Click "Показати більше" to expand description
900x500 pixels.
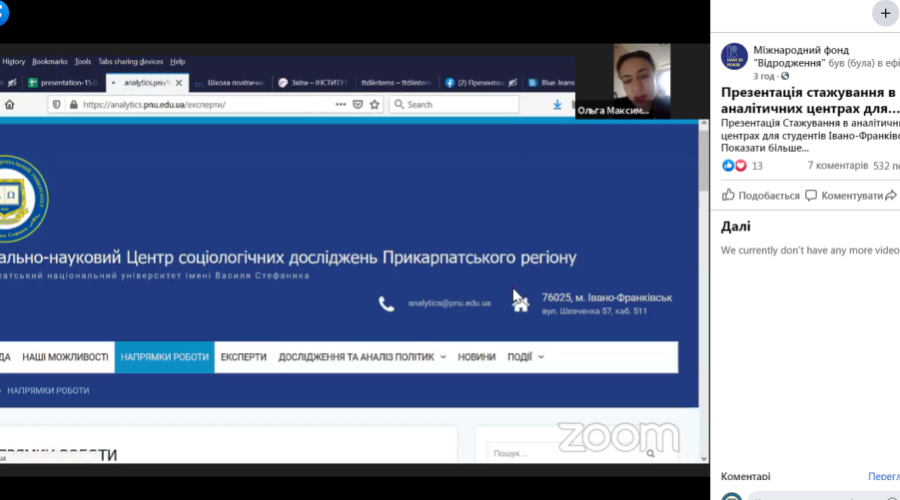[765, 148]
